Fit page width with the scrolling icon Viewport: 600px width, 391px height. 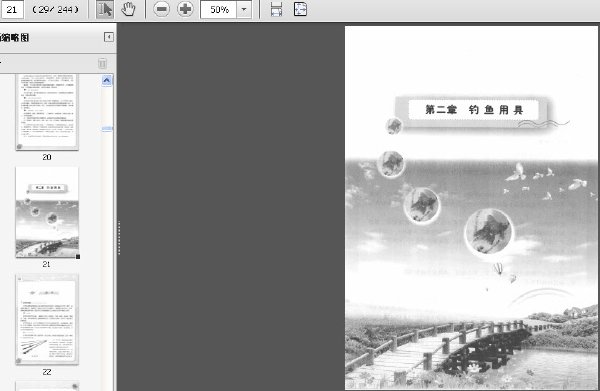(276, 9)
